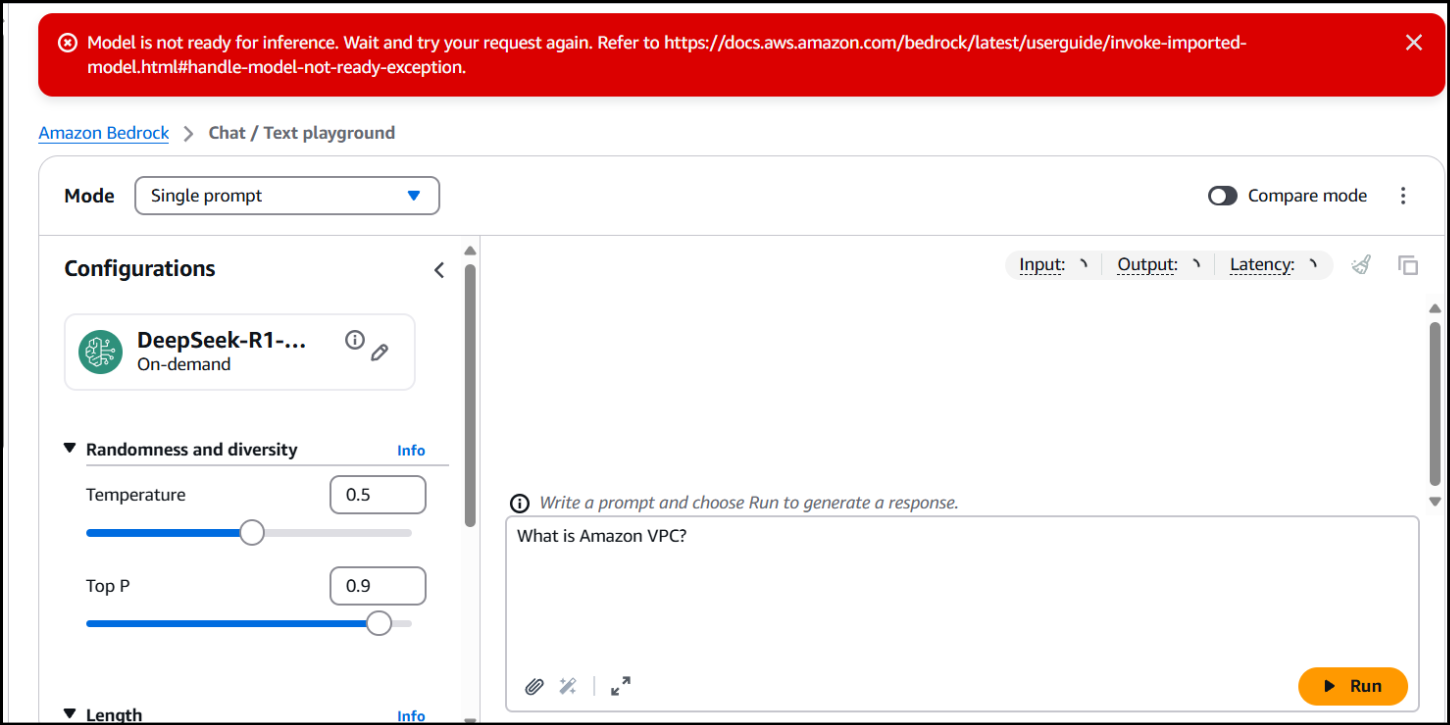
Task: Open Info link for Length section
Action: tap(411, 716)
